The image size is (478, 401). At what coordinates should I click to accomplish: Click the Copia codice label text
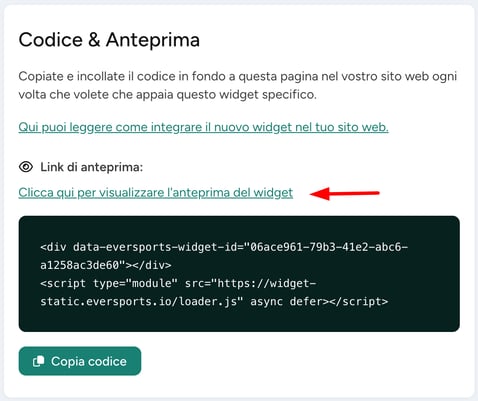click(x=89, y=361)
